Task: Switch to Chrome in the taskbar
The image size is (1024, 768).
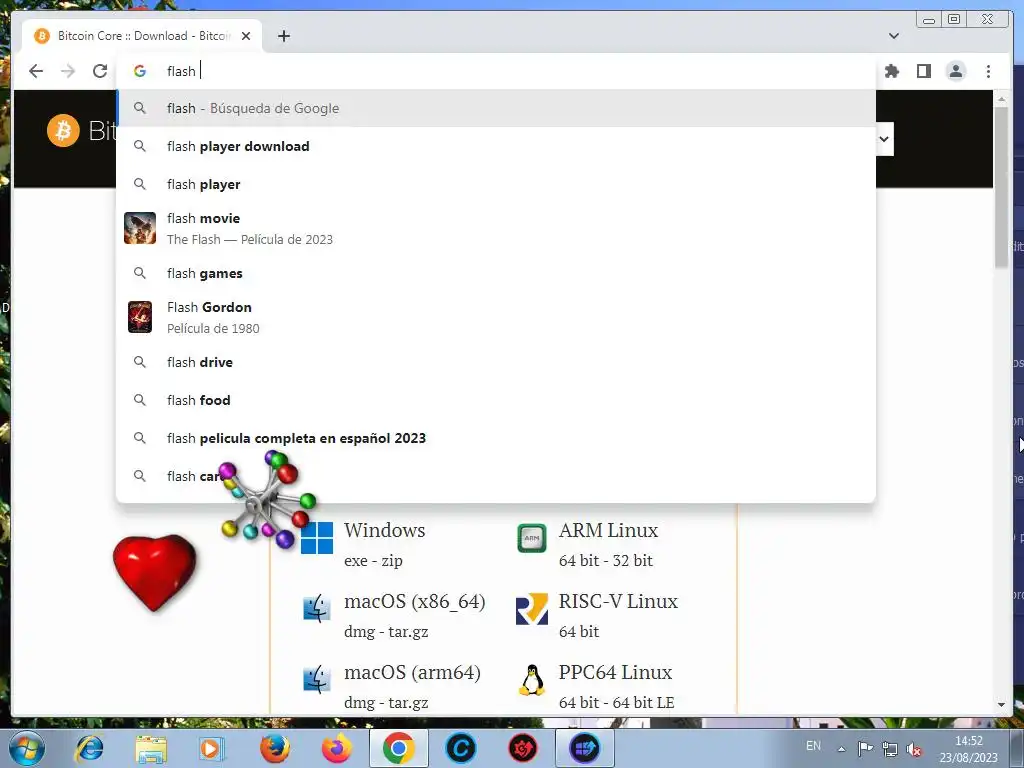Action: (398, 748)
